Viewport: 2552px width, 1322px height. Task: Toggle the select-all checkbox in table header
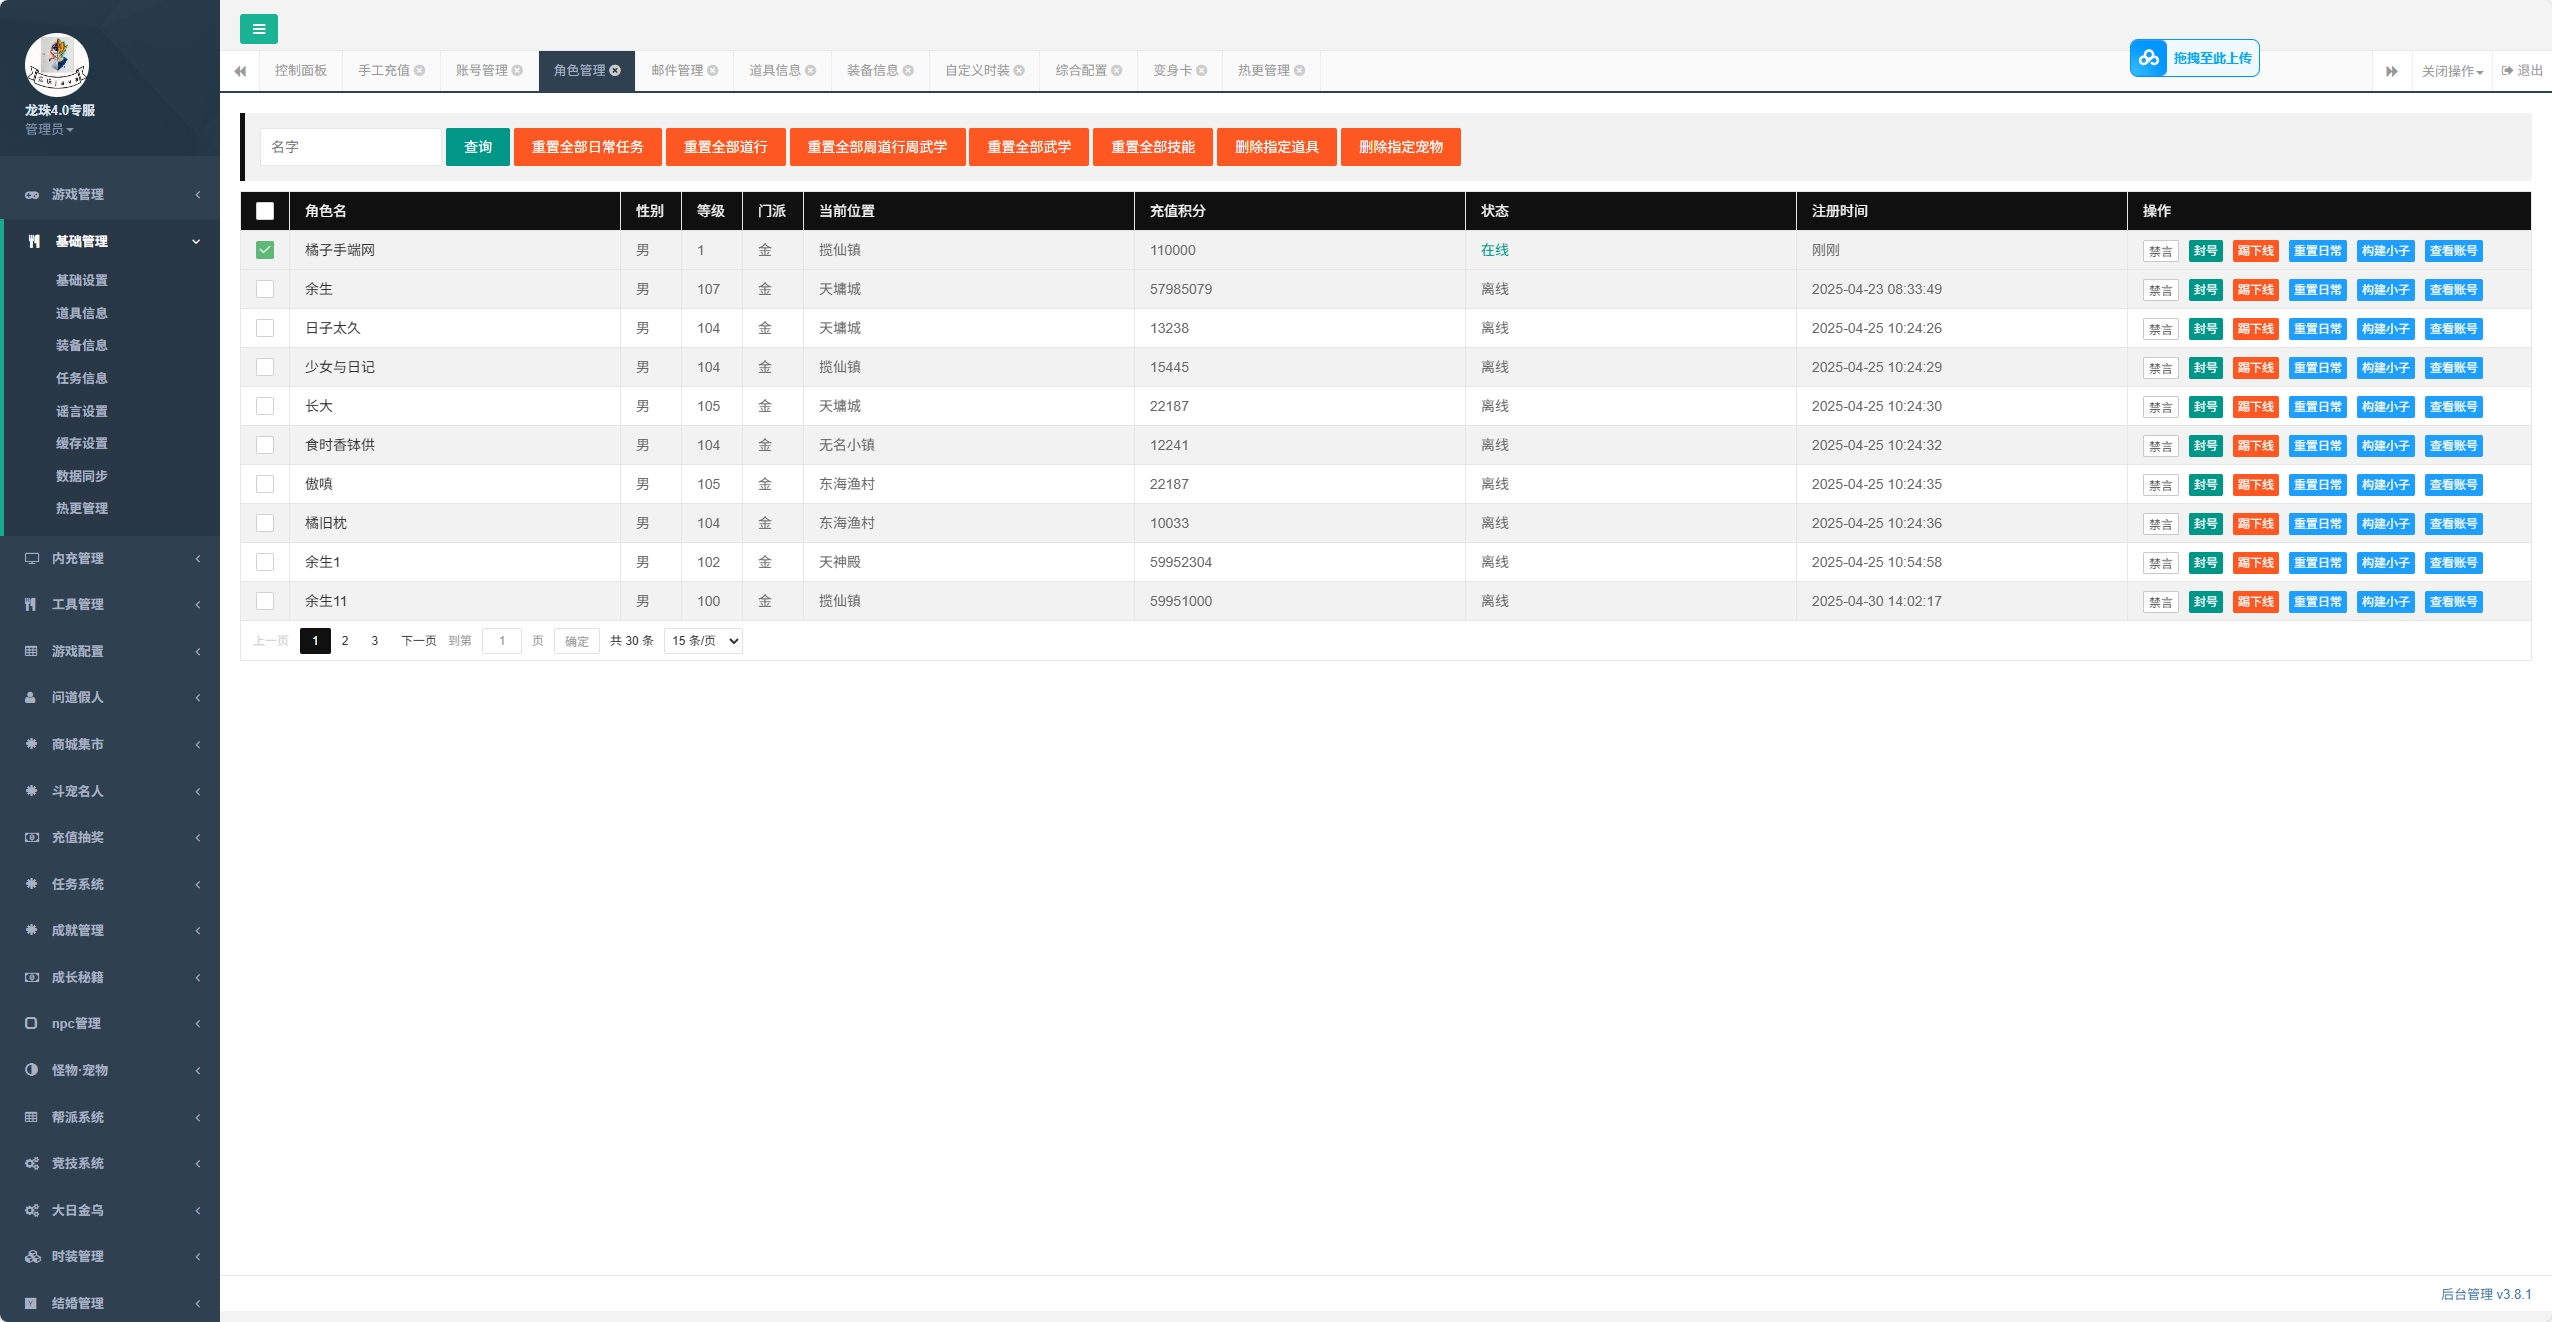click(x=265, y=211)
